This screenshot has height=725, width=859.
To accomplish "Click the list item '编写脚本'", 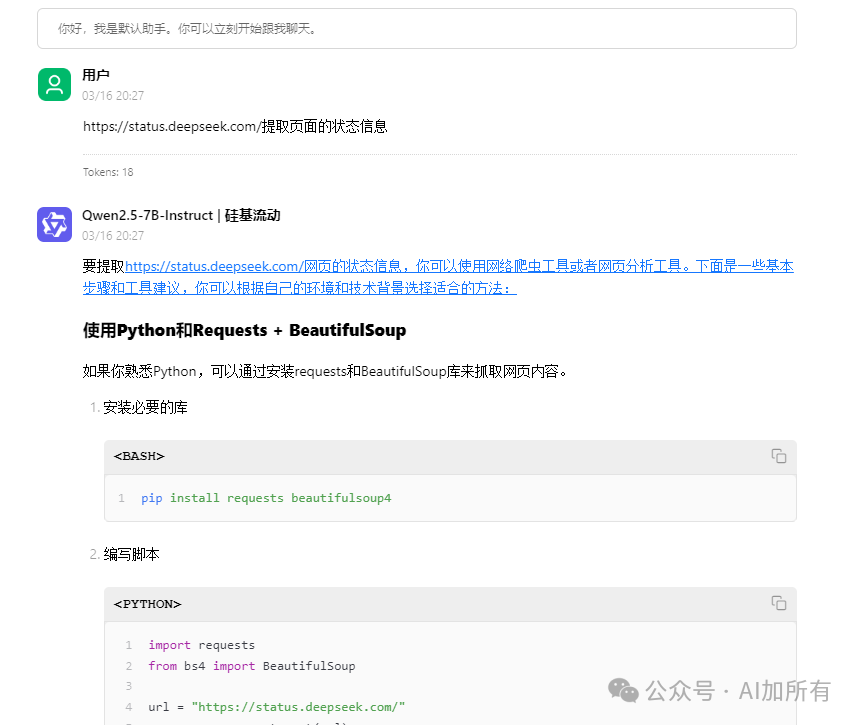I will pos(131,554).
